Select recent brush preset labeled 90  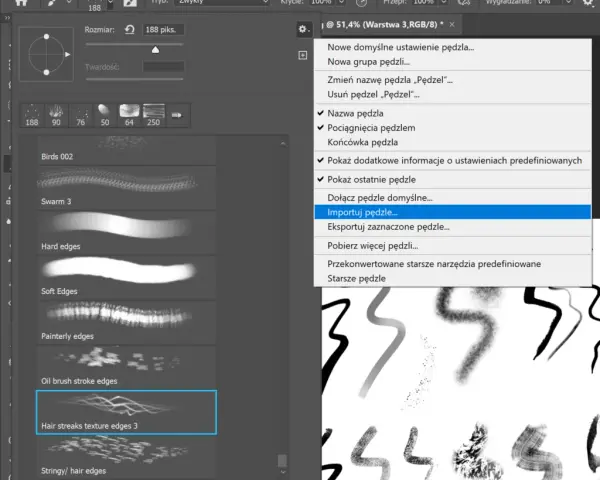coord(56,115)
